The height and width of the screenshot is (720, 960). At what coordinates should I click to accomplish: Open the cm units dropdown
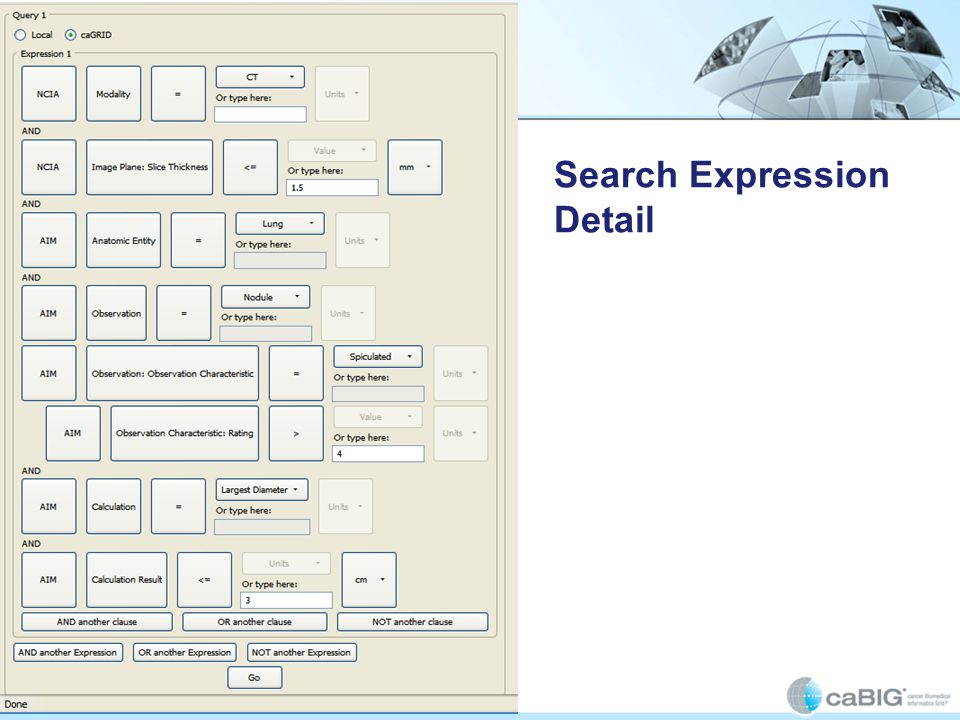369,580
